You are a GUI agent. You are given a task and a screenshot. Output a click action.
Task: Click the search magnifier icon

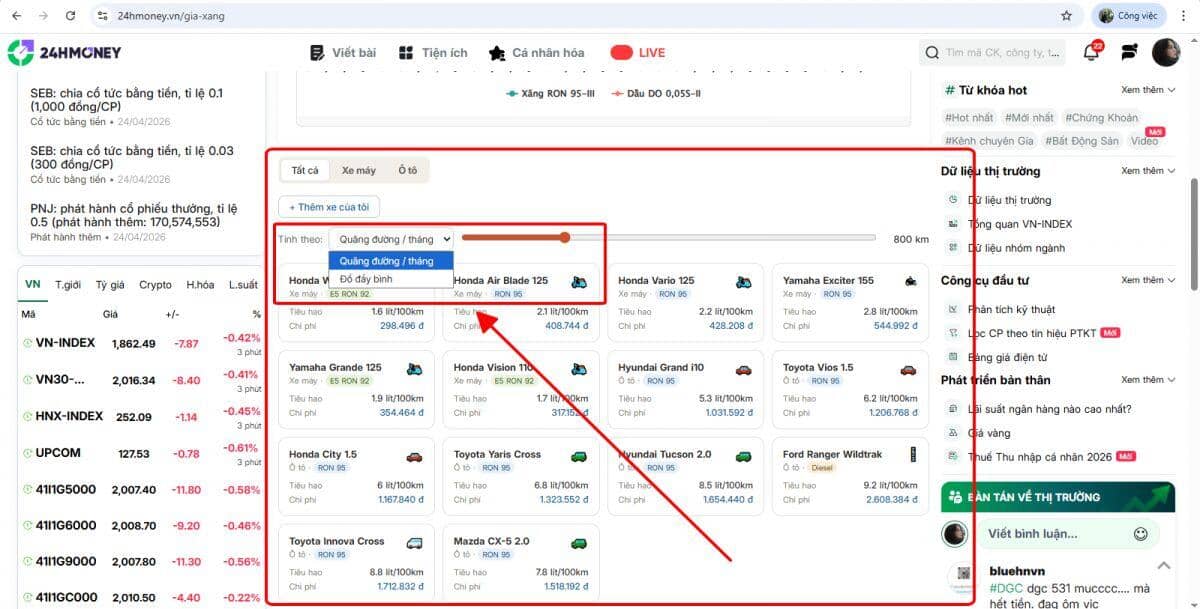coord(932,53)
